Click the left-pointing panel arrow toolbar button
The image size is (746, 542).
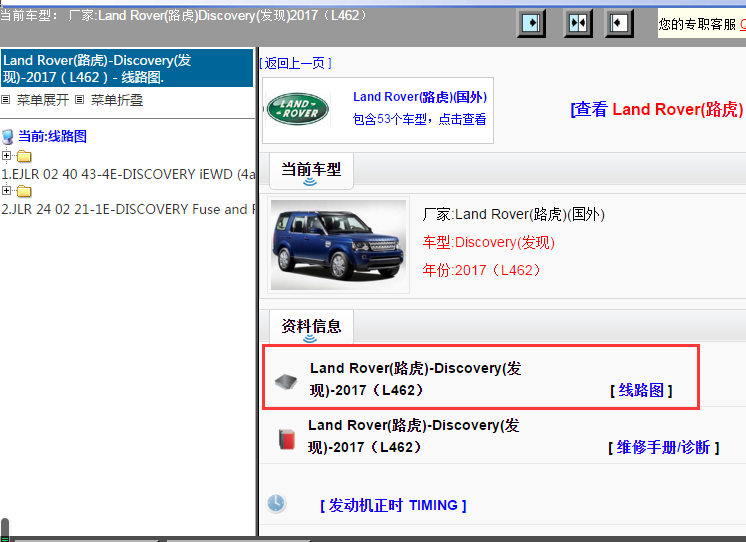[x=619, y=23]
